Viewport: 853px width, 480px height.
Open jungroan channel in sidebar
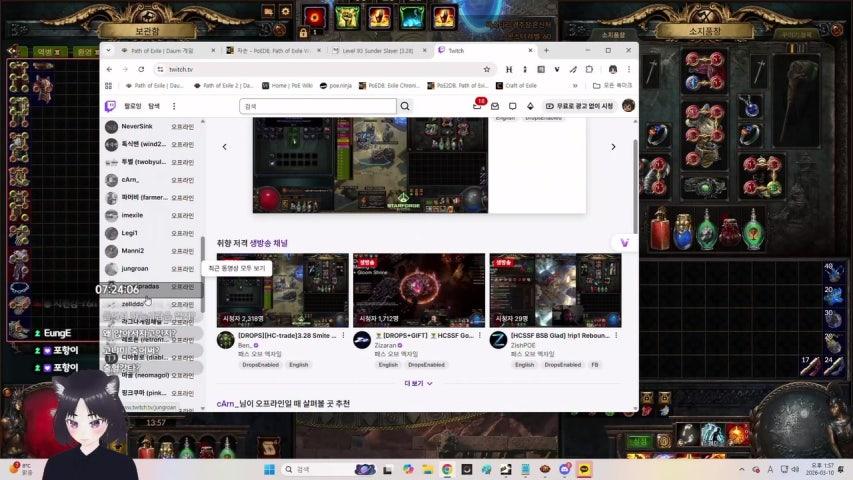point(152,269)
